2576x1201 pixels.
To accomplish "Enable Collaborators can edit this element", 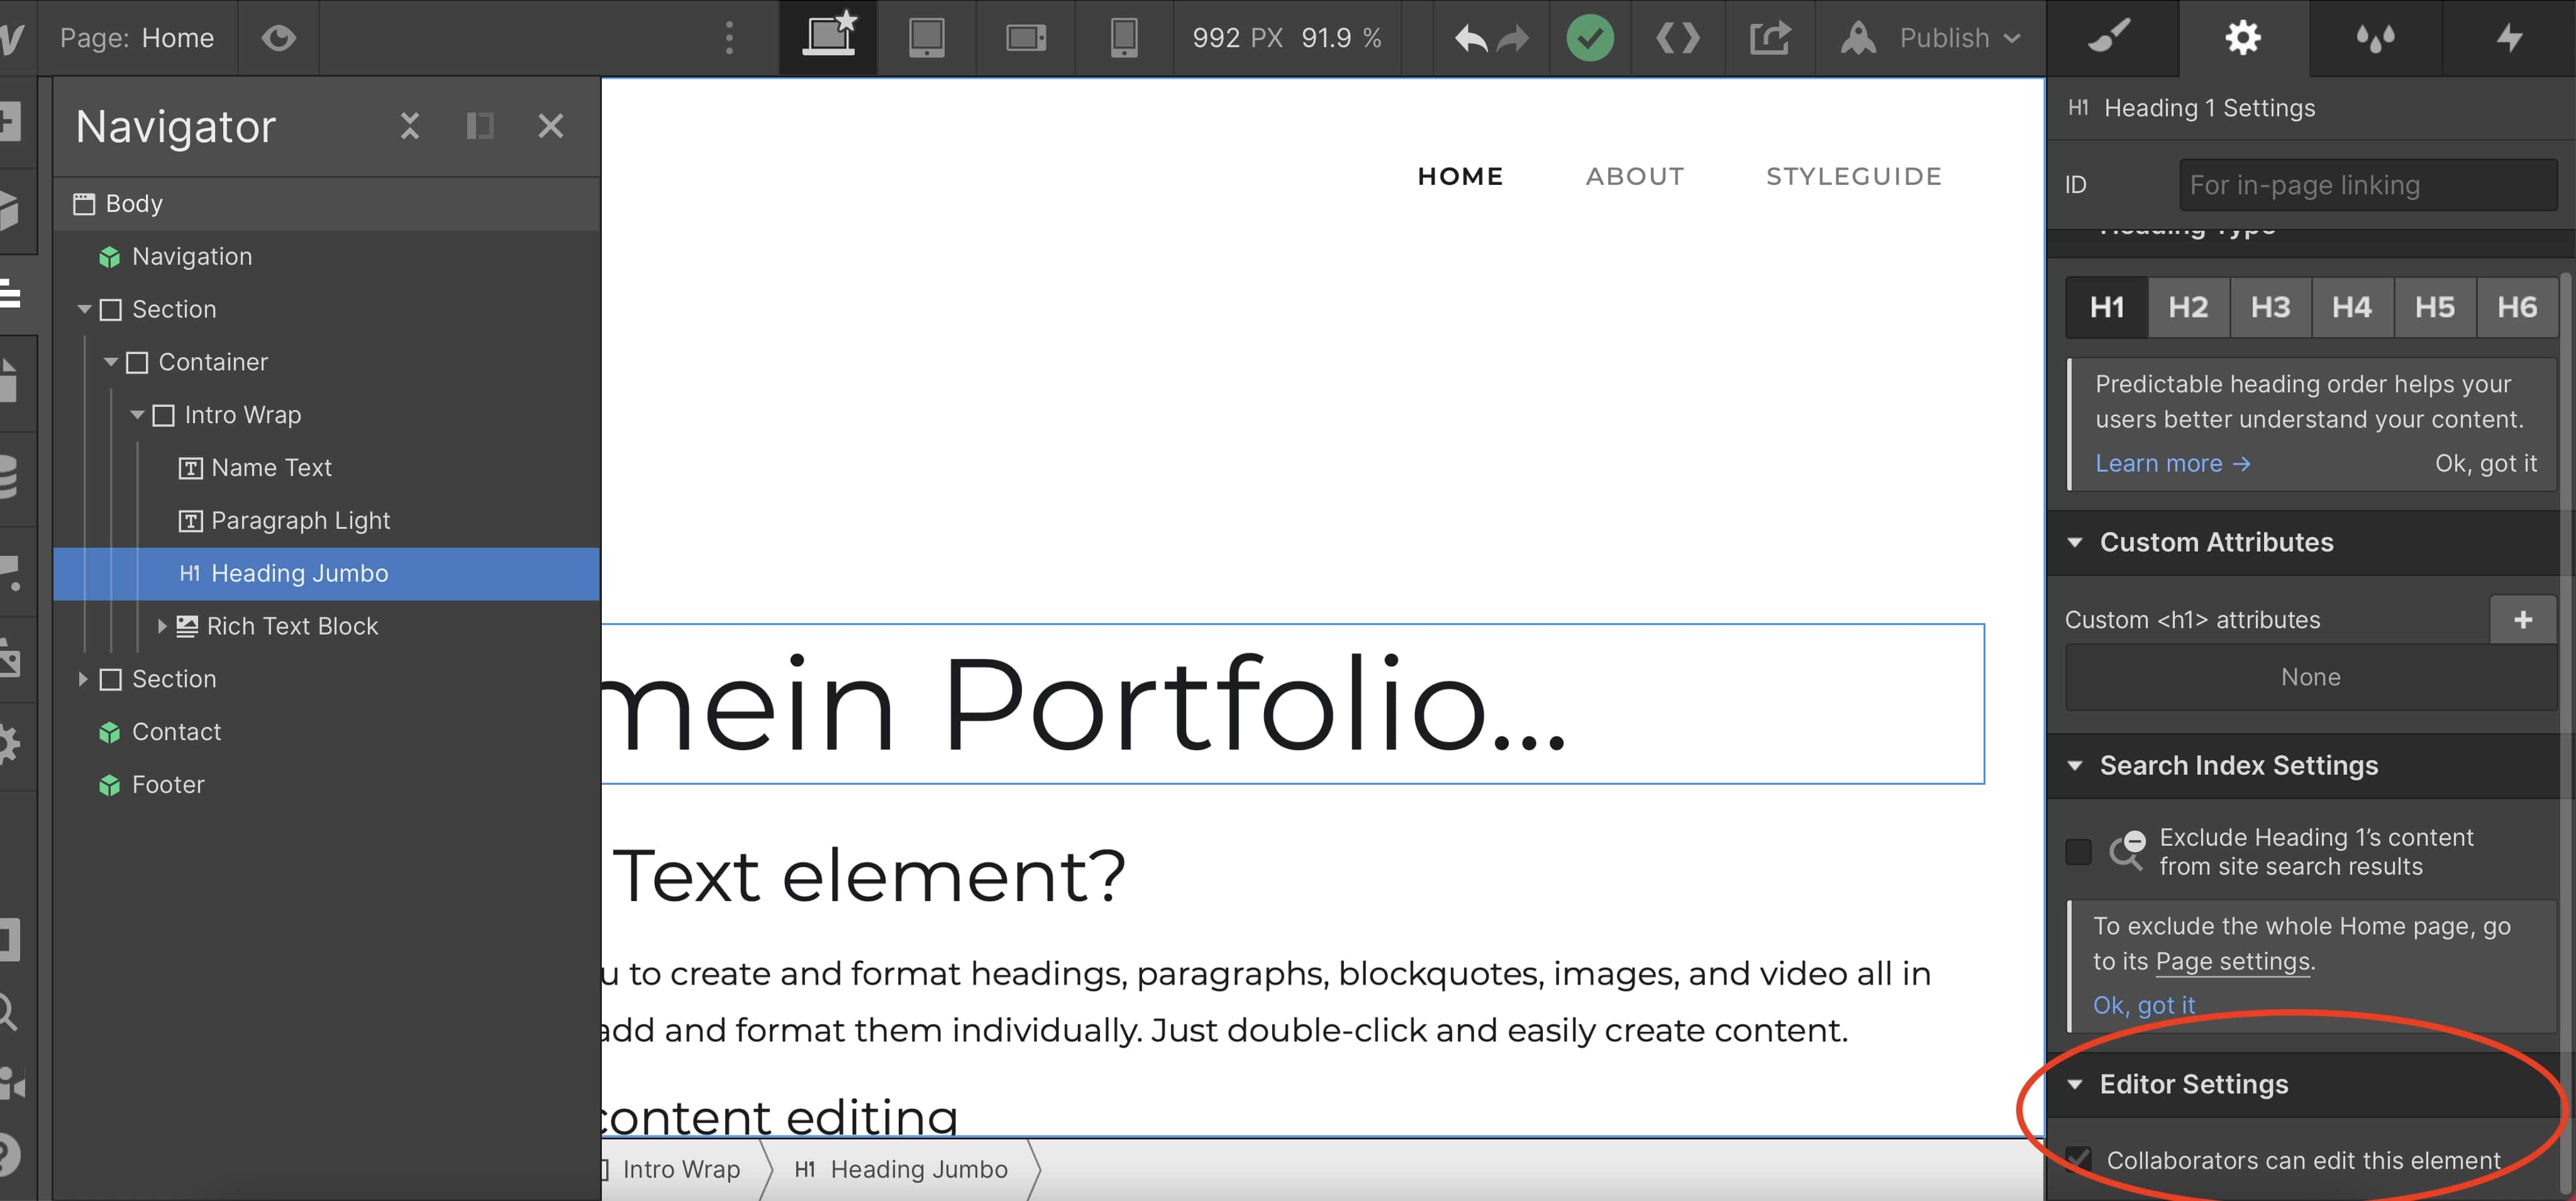I will [2080, 1159].
